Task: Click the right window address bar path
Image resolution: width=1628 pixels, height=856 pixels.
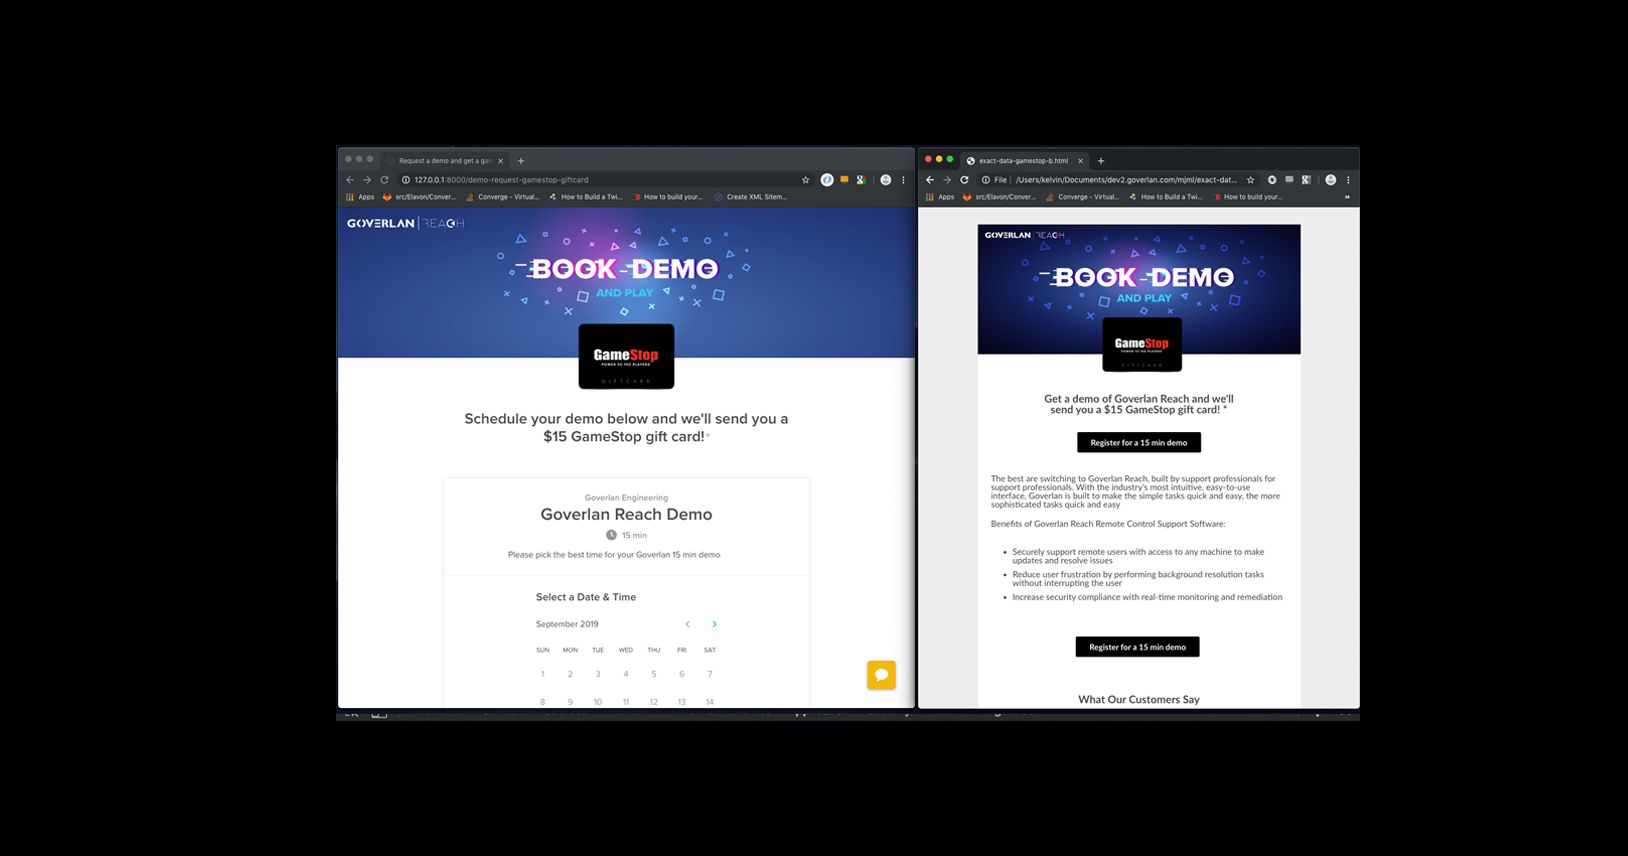Action: click(x=1126, y=180)
